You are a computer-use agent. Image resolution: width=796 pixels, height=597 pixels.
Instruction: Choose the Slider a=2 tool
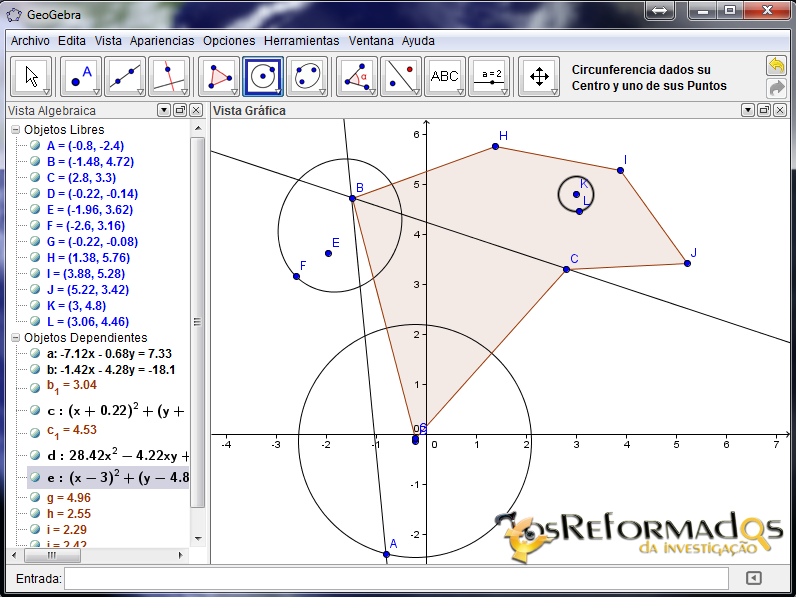click(x=490, y=76)
